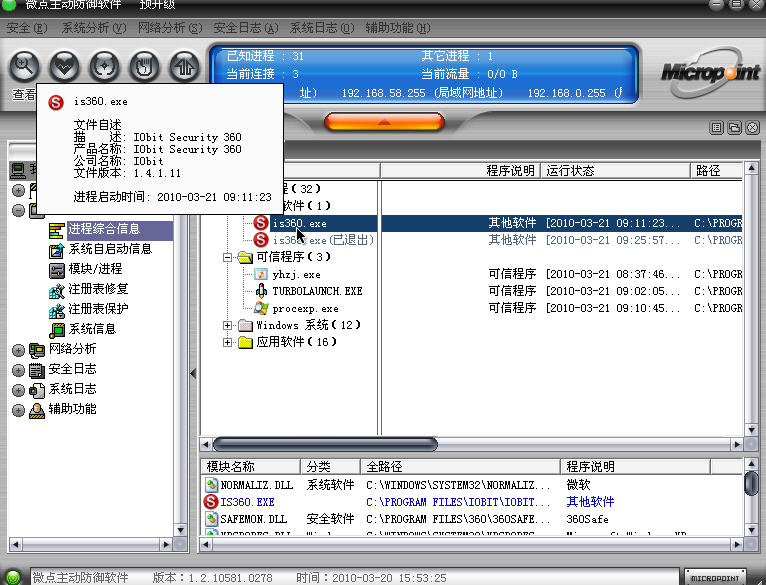Click the sidebar splitter collapse arrow
766x585 pixels.
(x=193, y=374)
